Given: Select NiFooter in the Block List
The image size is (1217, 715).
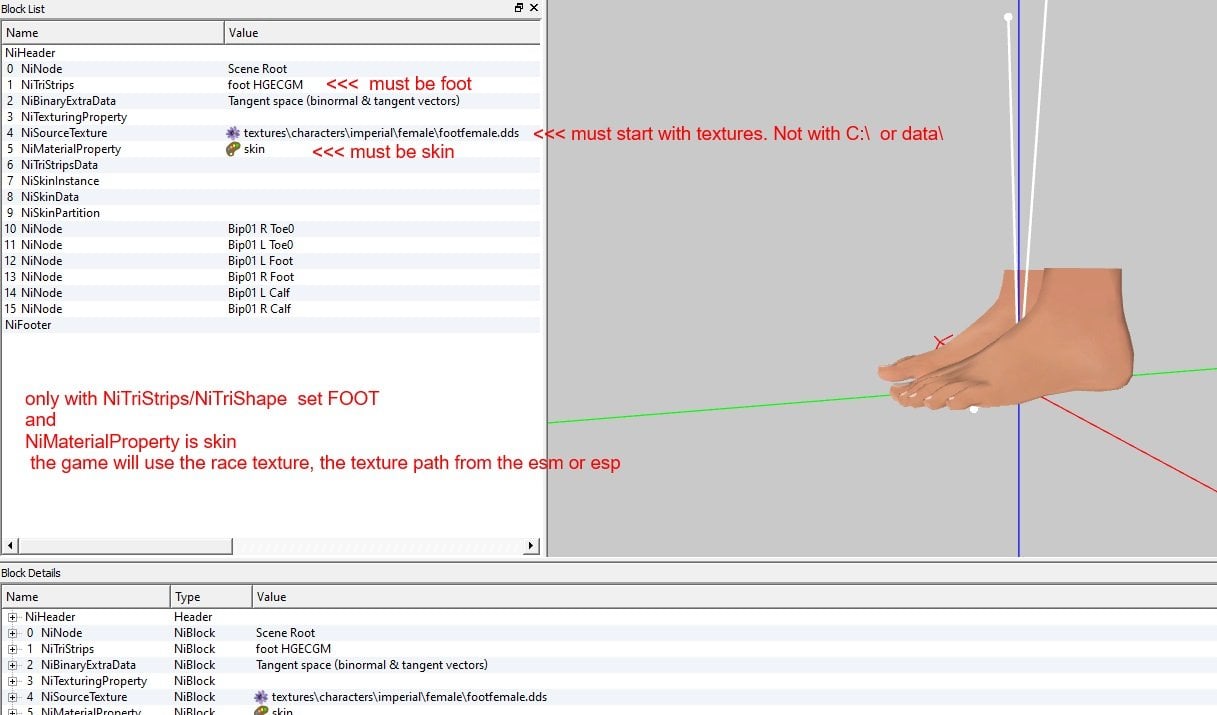Looking at the screenshot, I should [x=270, y=325].
